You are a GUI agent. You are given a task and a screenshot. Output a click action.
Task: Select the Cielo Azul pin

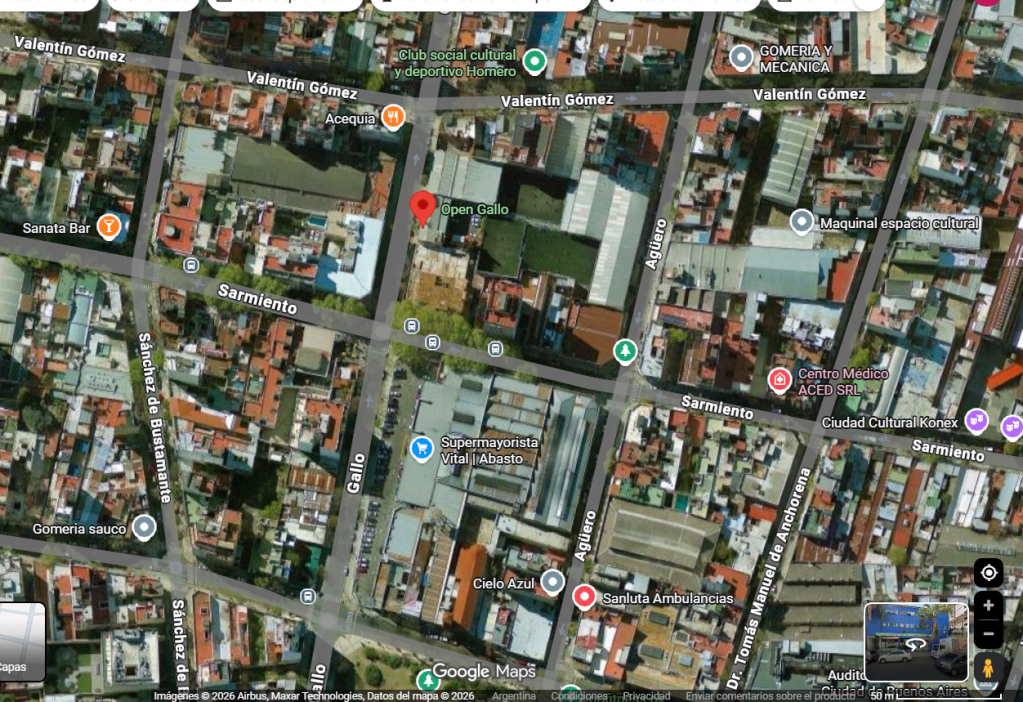coord(552,582)
